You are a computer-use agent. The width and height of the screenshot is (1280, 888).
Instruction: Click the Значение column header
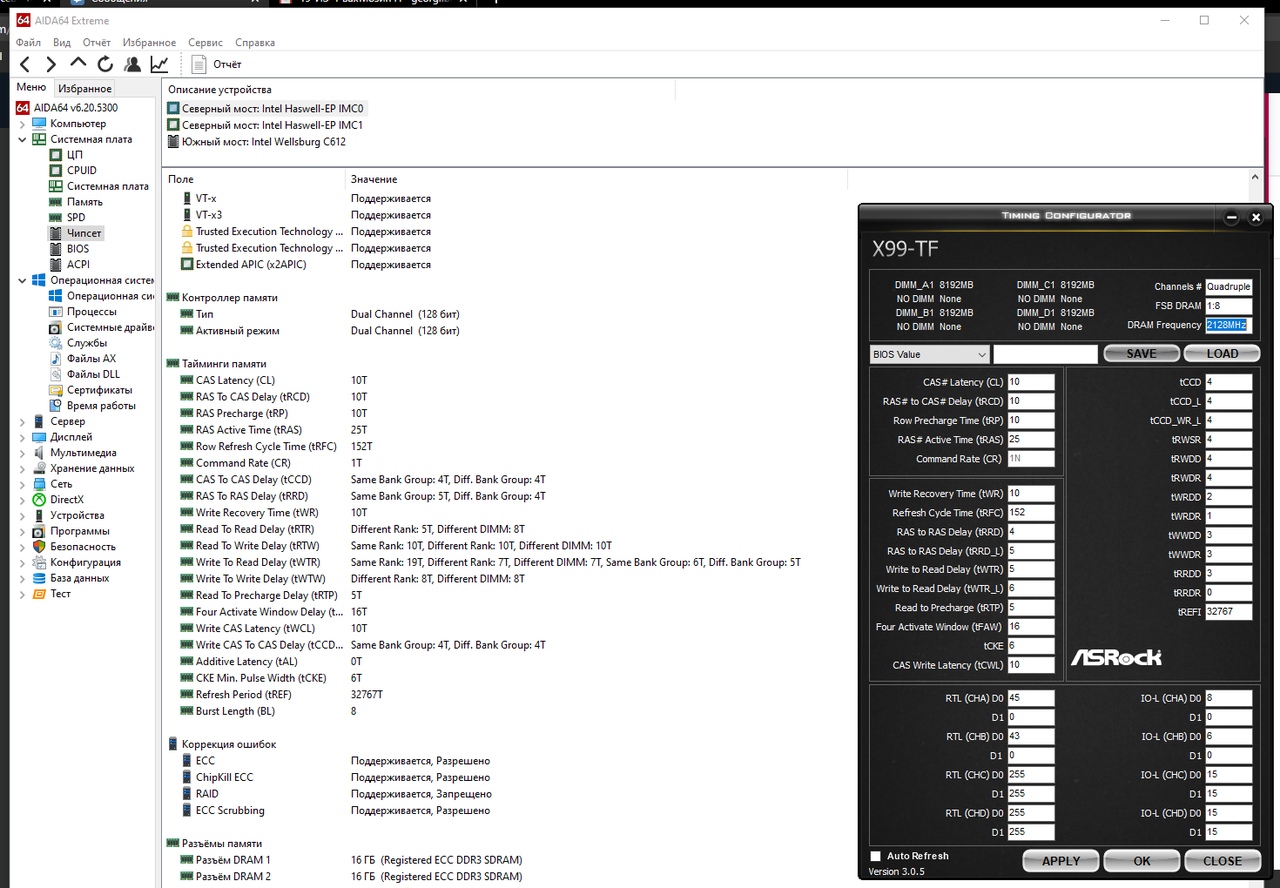point(596,179)
